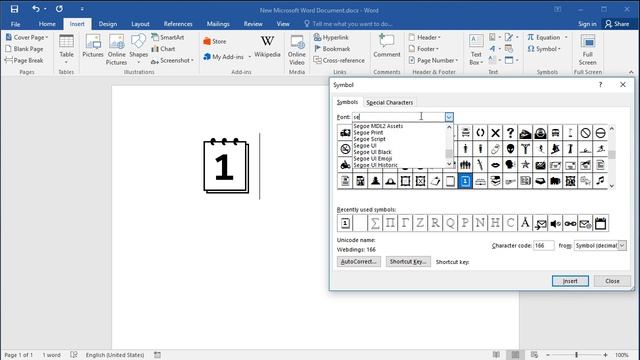Select the prohibition circle symbol in grid
This screenshot has width=640, height=360.
click(585, 133)
